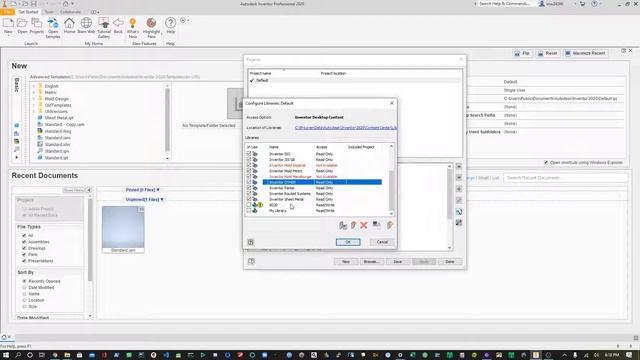Select the Date Modified sort option
The height and width of the screenshot is (360, 640).
[24, 287]
